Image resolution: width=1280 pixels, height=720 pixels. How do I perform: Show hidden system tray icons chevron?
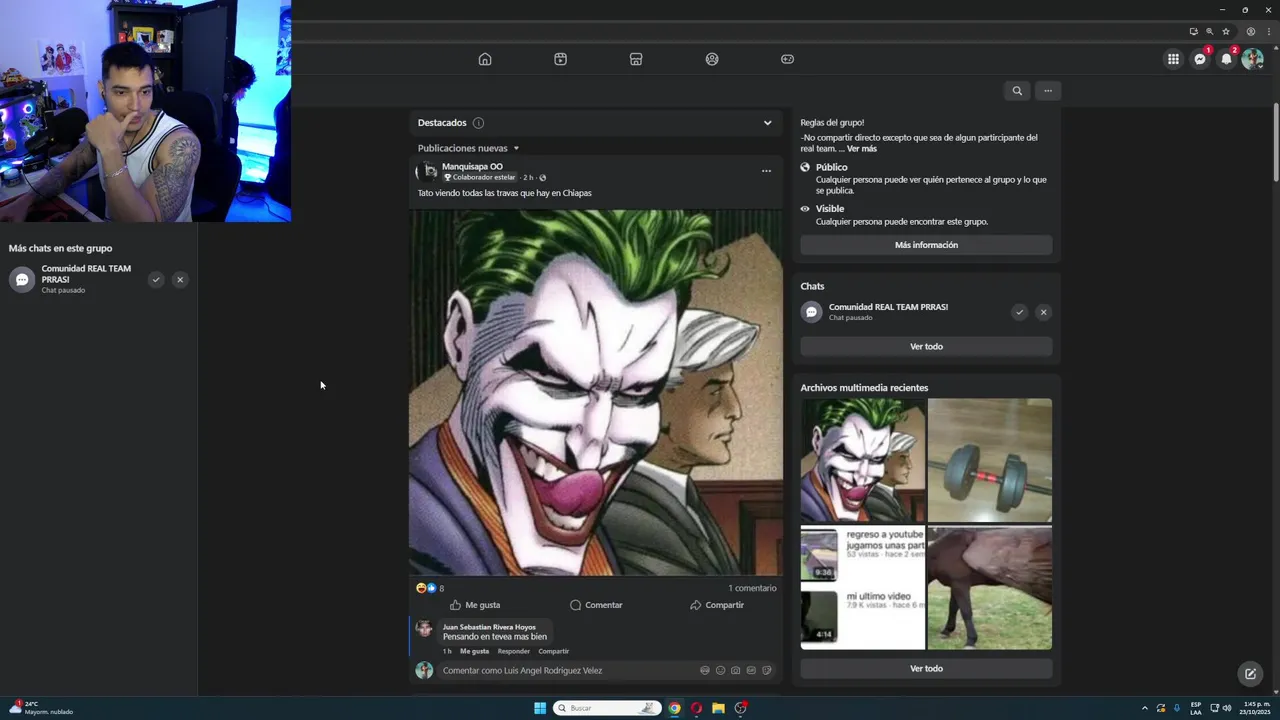tap(1145, 708)
